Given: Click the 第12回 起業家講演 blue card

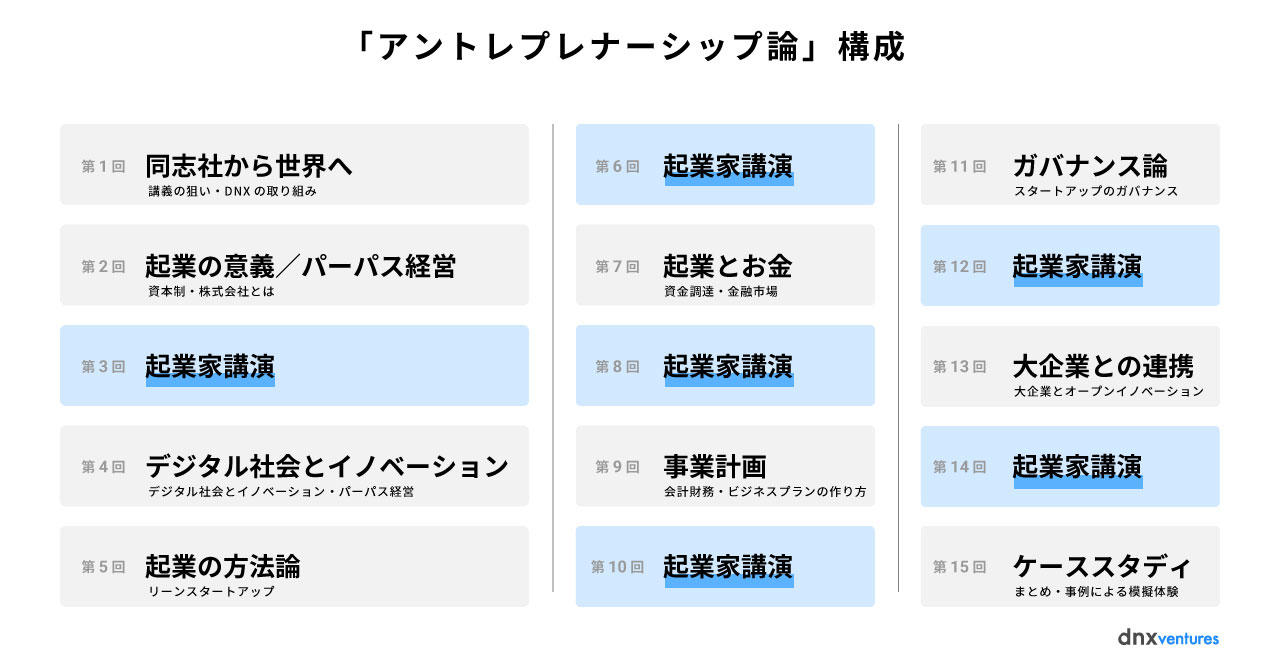Looking at the screenshot, I should coord(1070,265).
